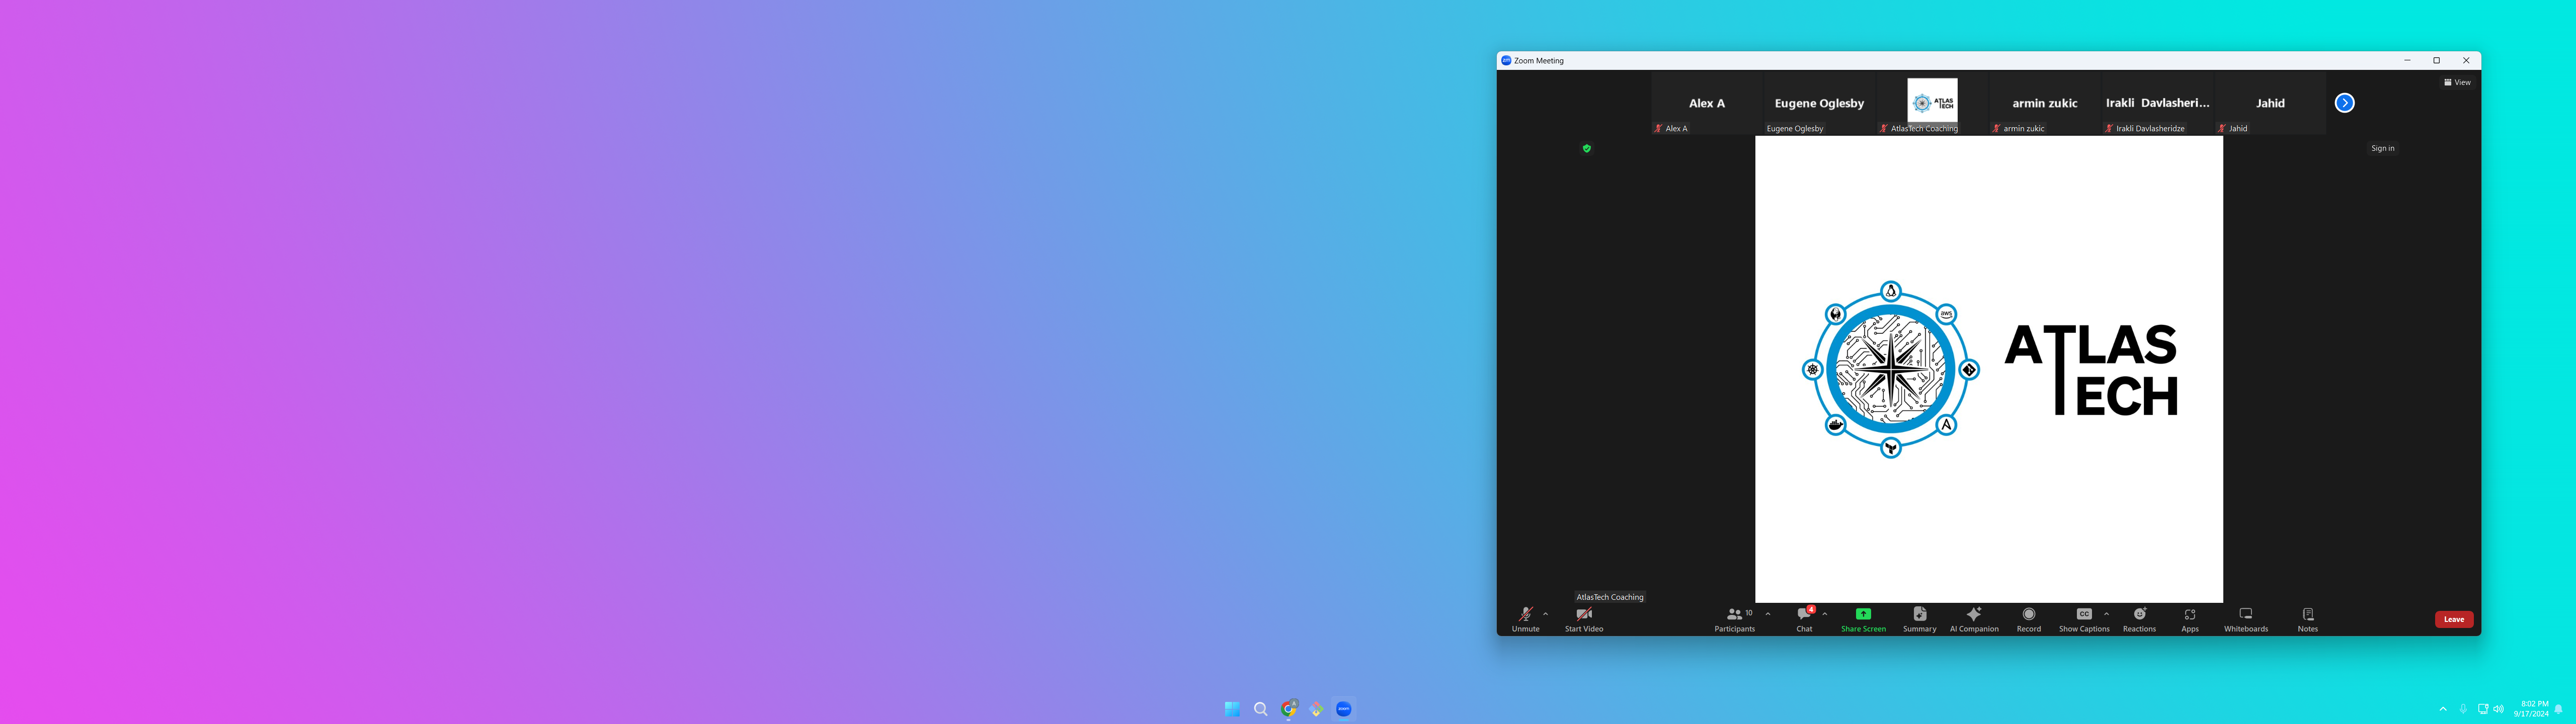This screenshot has width=2576, height=724.
Task: Open the meeting Summary tool
Action: tap(1919, 618)
